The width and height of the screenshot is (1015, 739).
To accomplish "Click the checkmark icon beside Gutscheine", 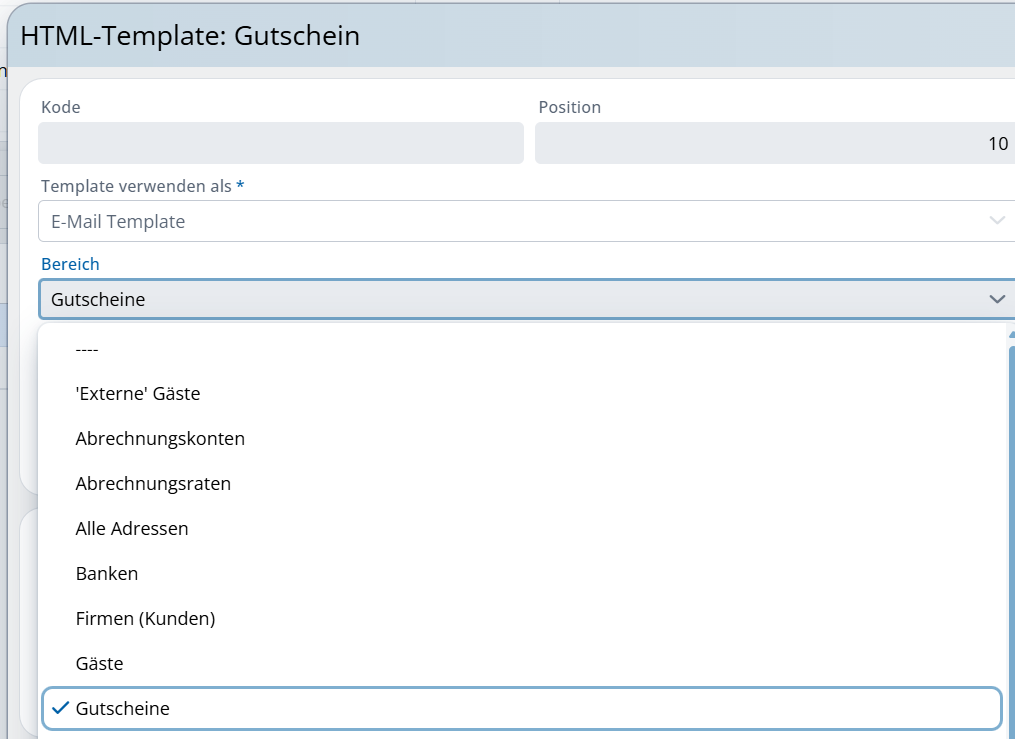I will tap(60, 708).
